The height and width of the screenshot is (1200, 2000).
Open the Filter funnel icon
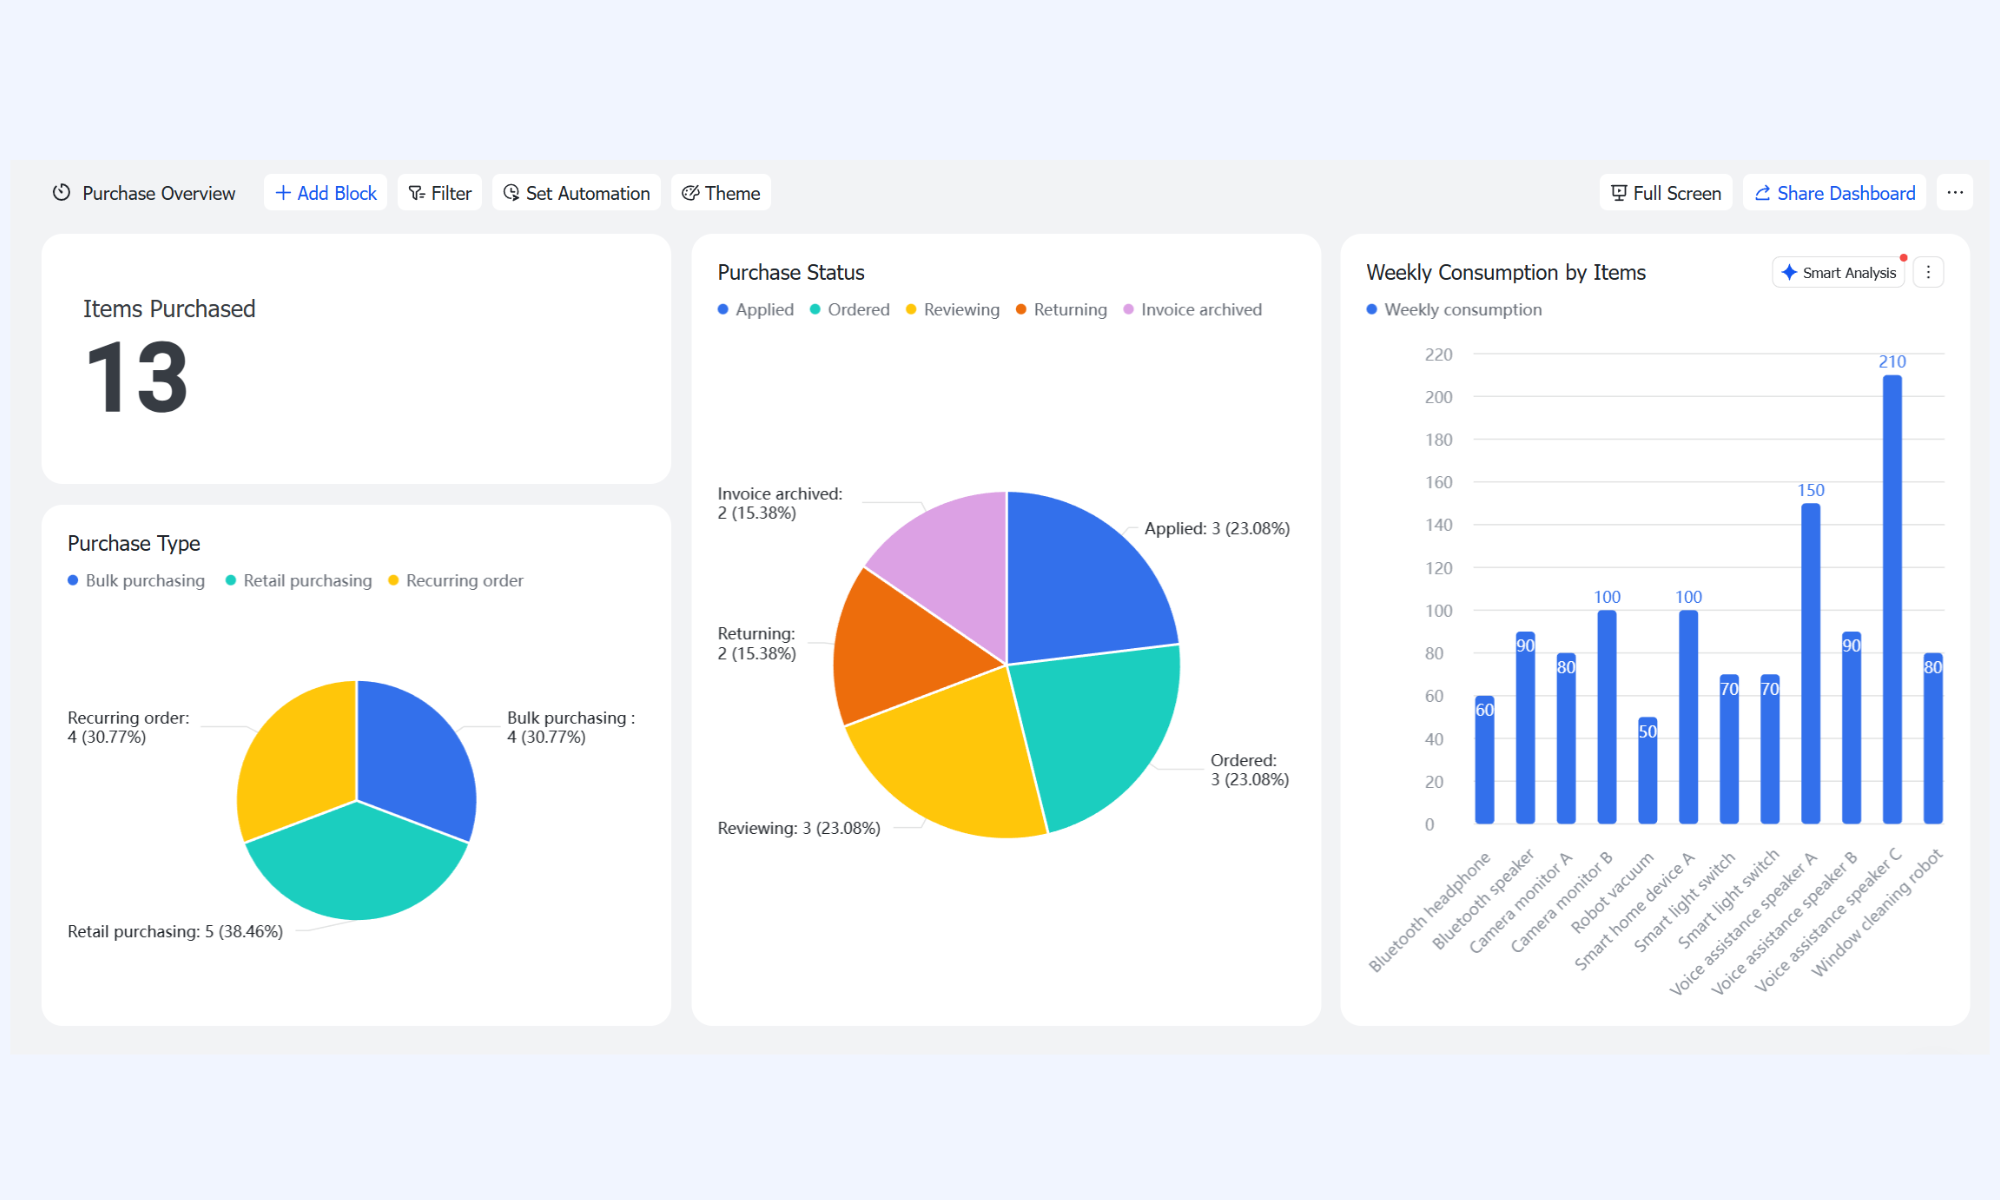(x=417, y=193)
